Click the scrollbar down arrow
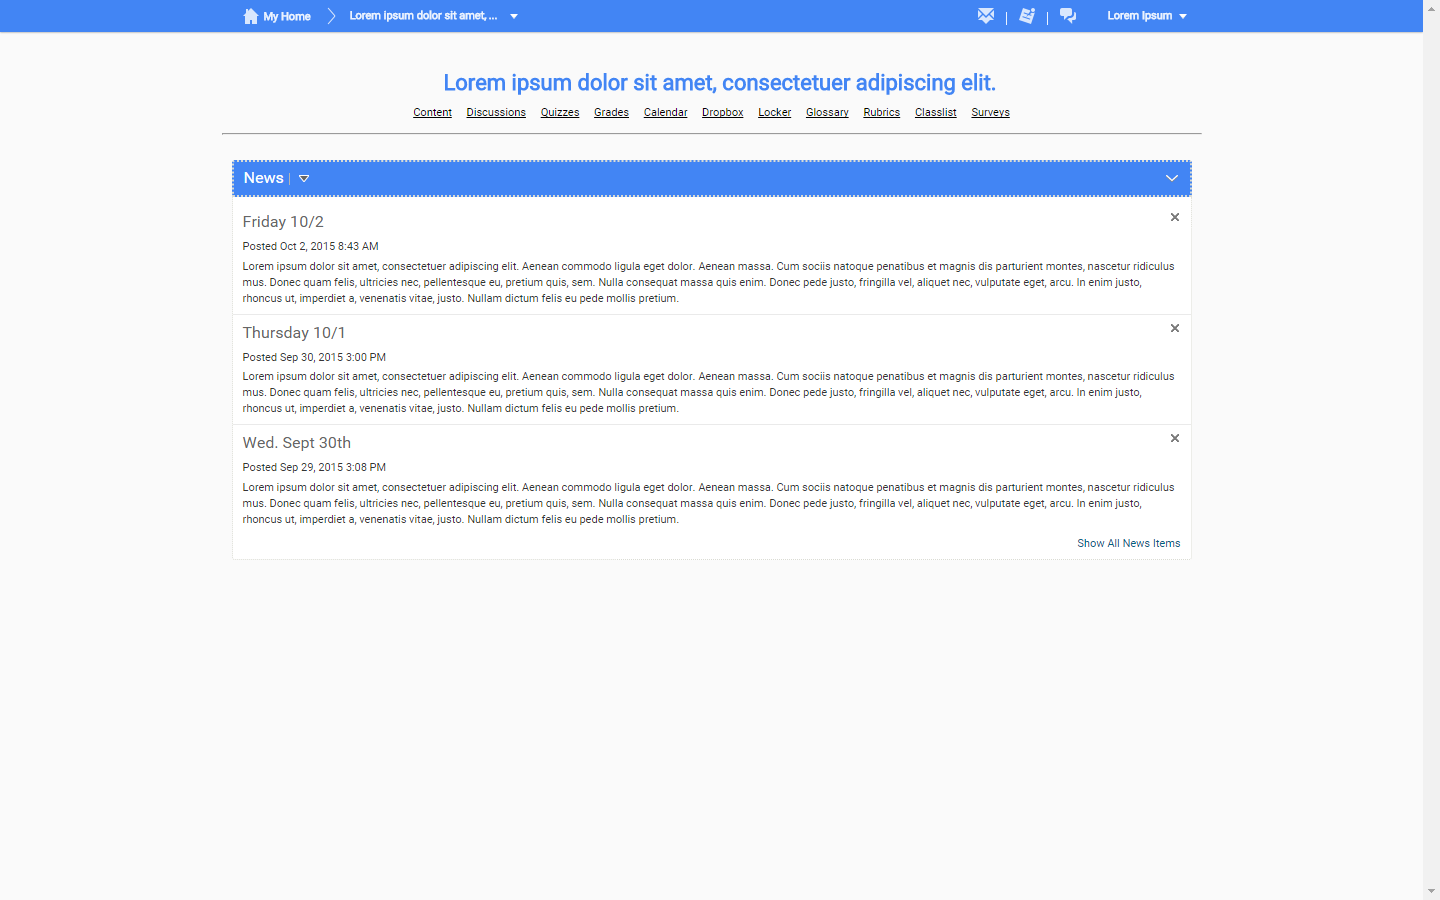This screenshot has height=900, width=1440. (x=1431, y=891)
